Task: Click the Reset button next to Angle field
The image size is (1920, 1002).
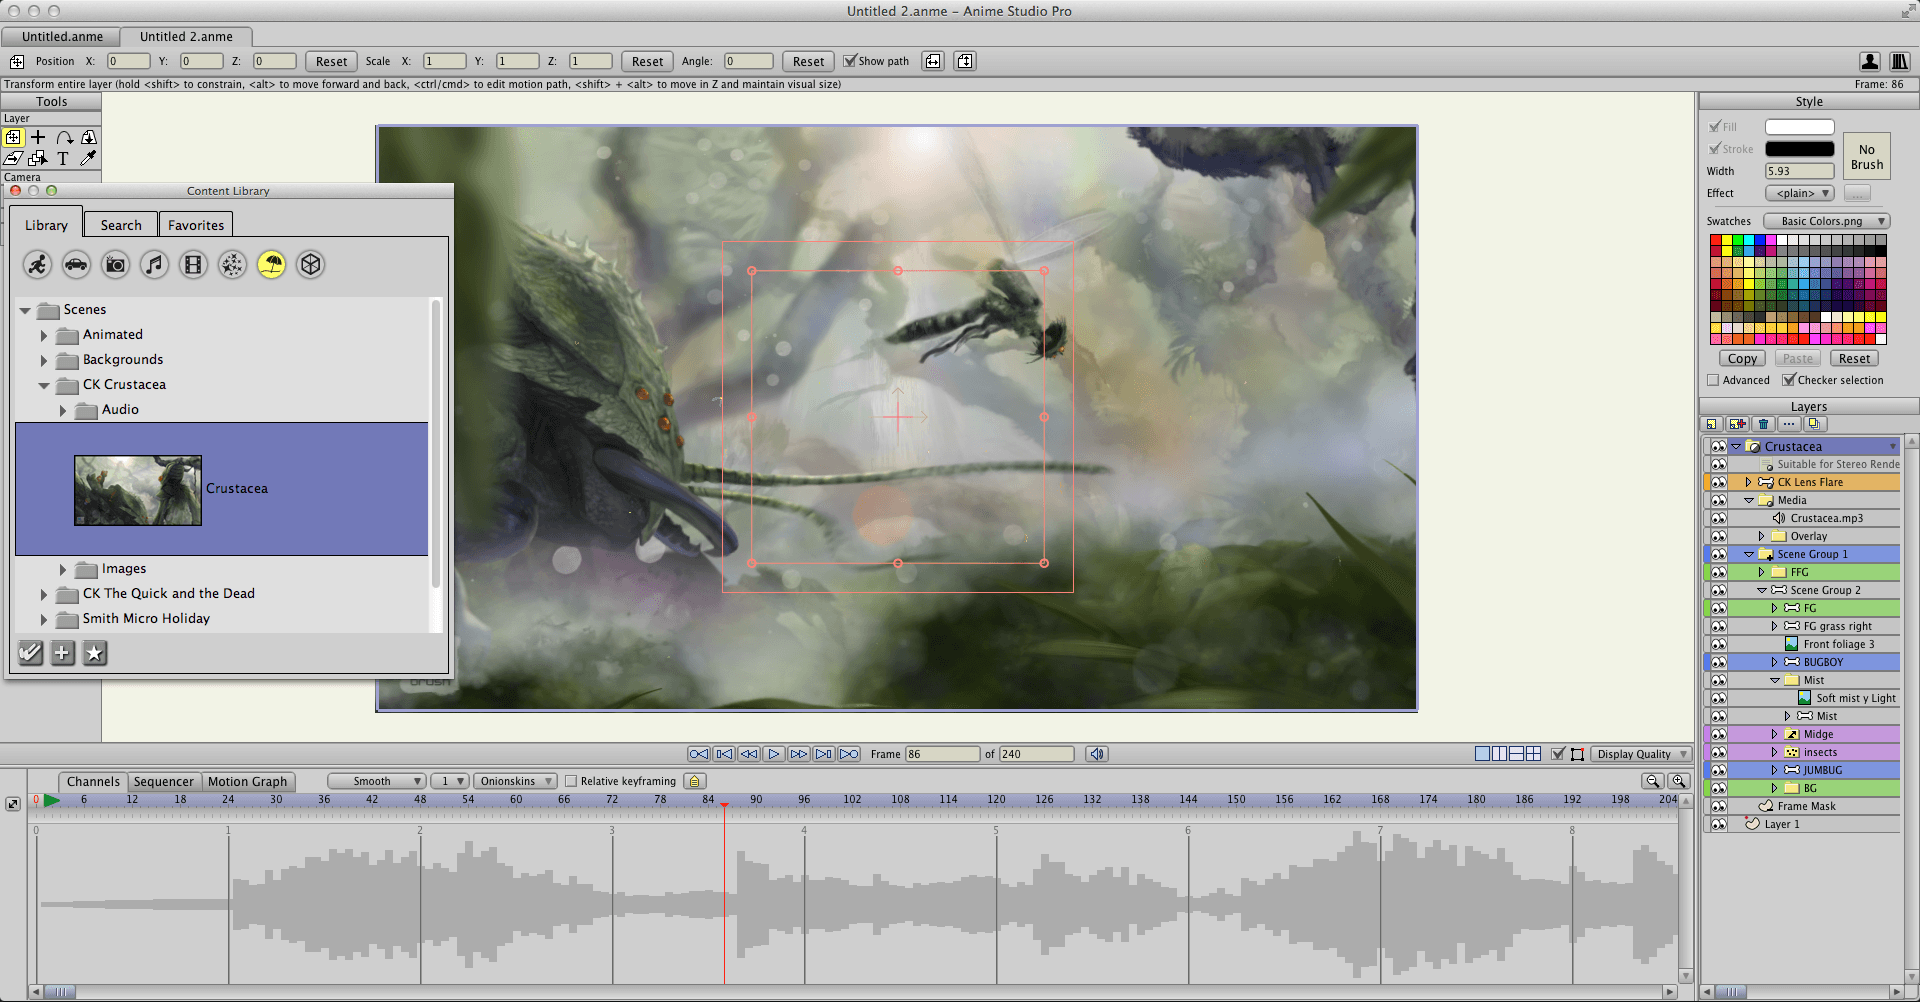Action: pyautogui.click(x=808, y=61)
